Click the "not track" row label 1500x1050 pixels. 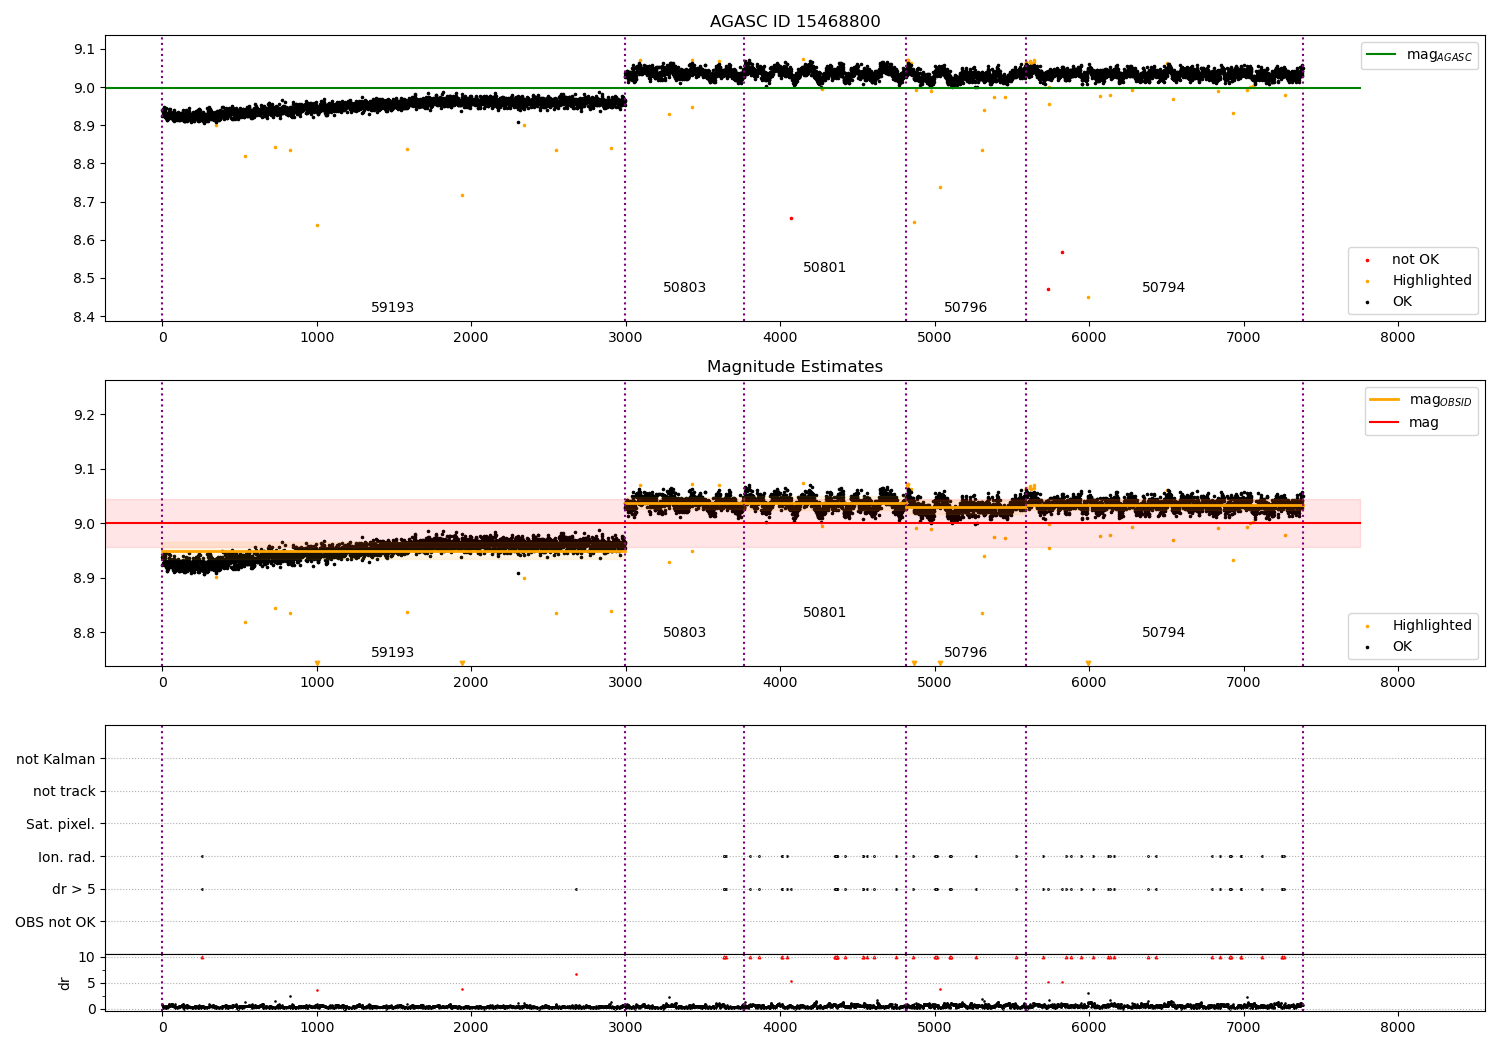[x=64, y=792]
